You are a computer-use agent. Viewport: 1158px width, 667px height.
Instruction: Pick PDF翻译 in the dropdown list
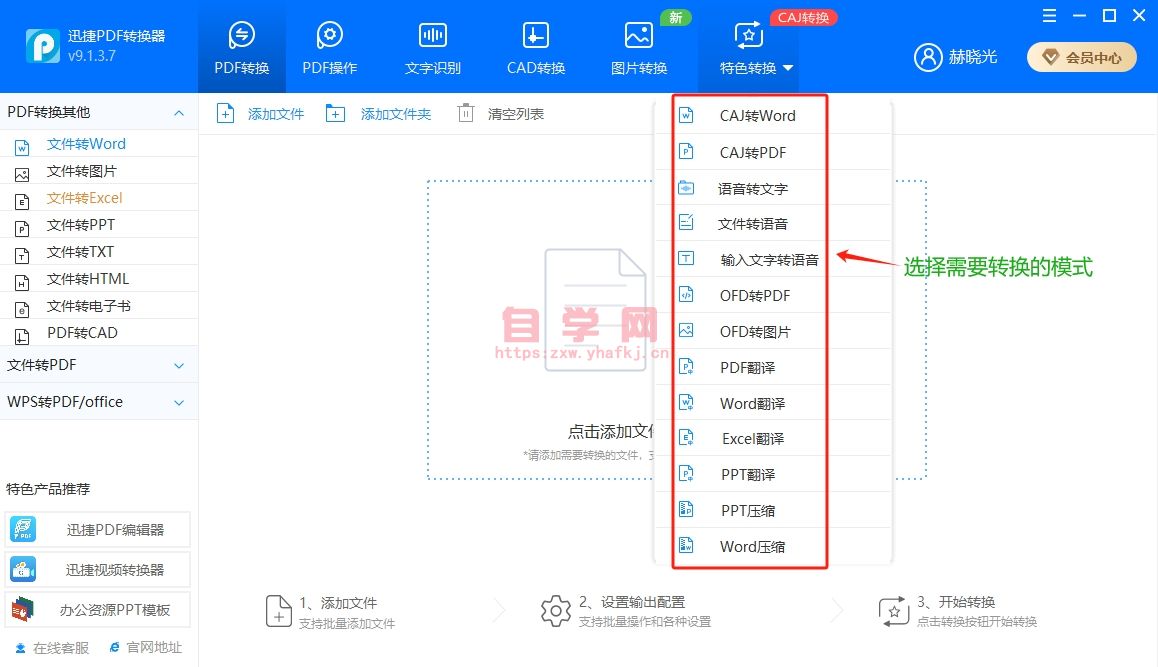(x=747, y=368)
